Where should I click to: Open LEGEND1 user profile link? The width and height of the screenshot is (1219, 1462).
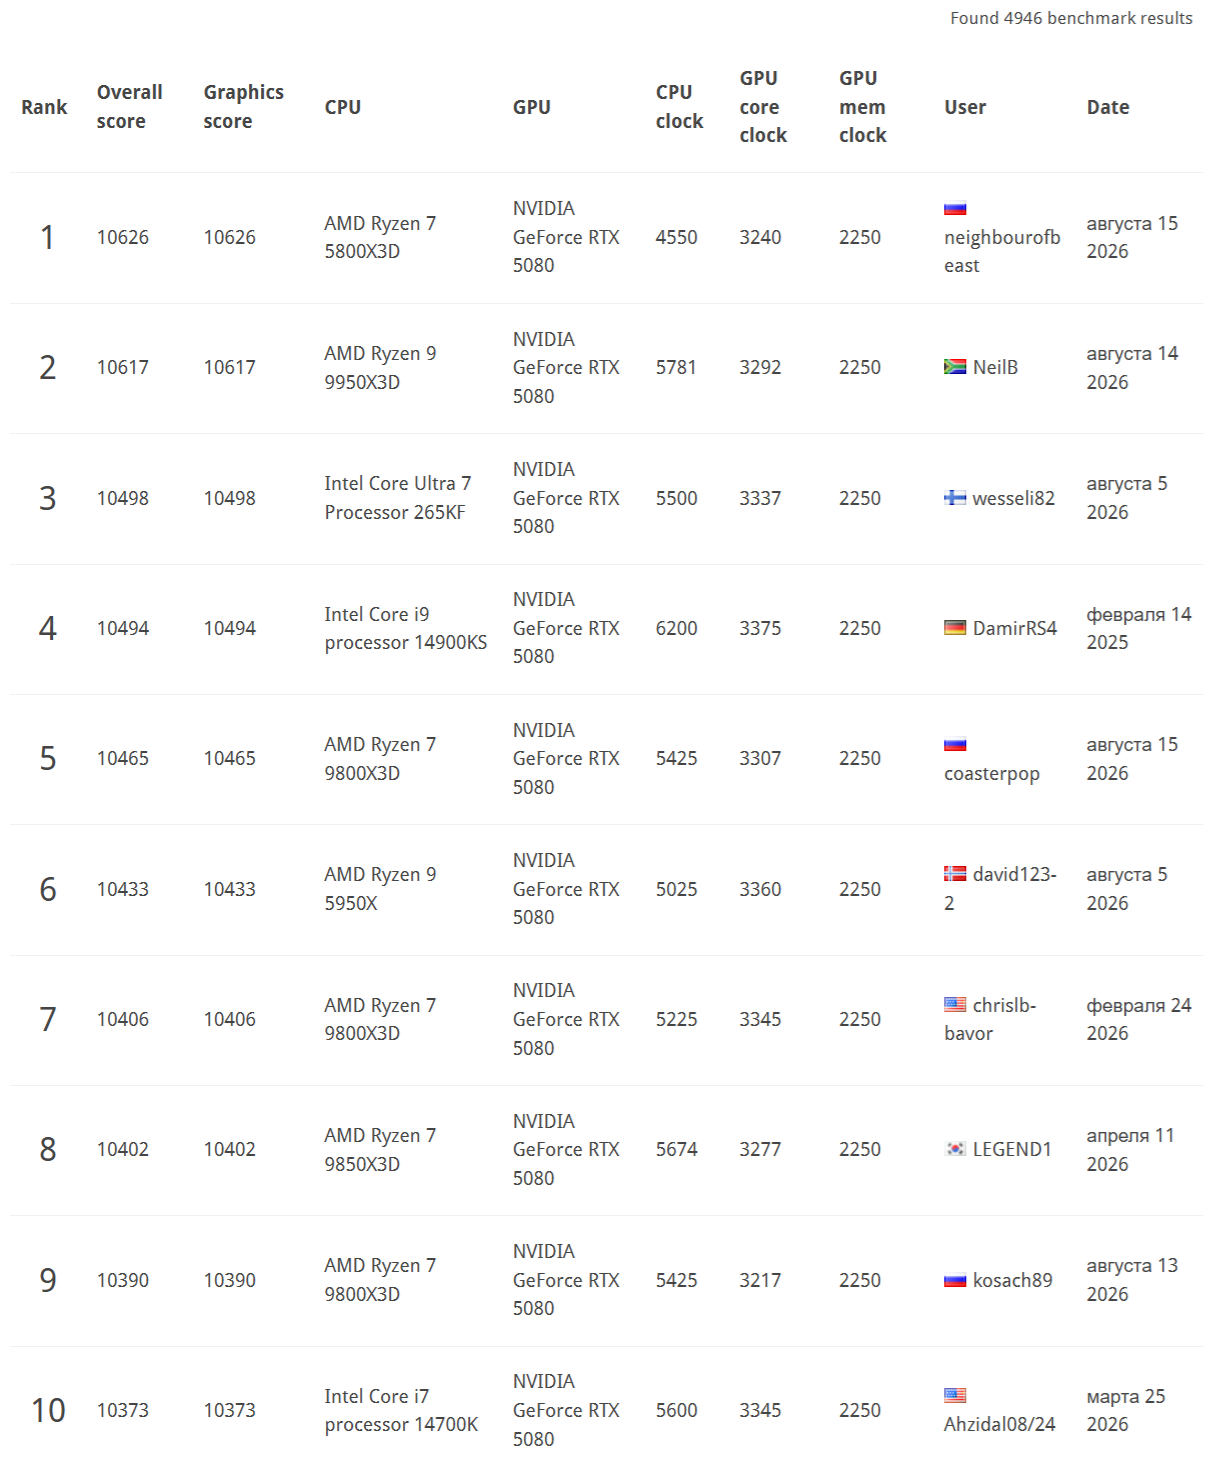coord(1012,1149)
